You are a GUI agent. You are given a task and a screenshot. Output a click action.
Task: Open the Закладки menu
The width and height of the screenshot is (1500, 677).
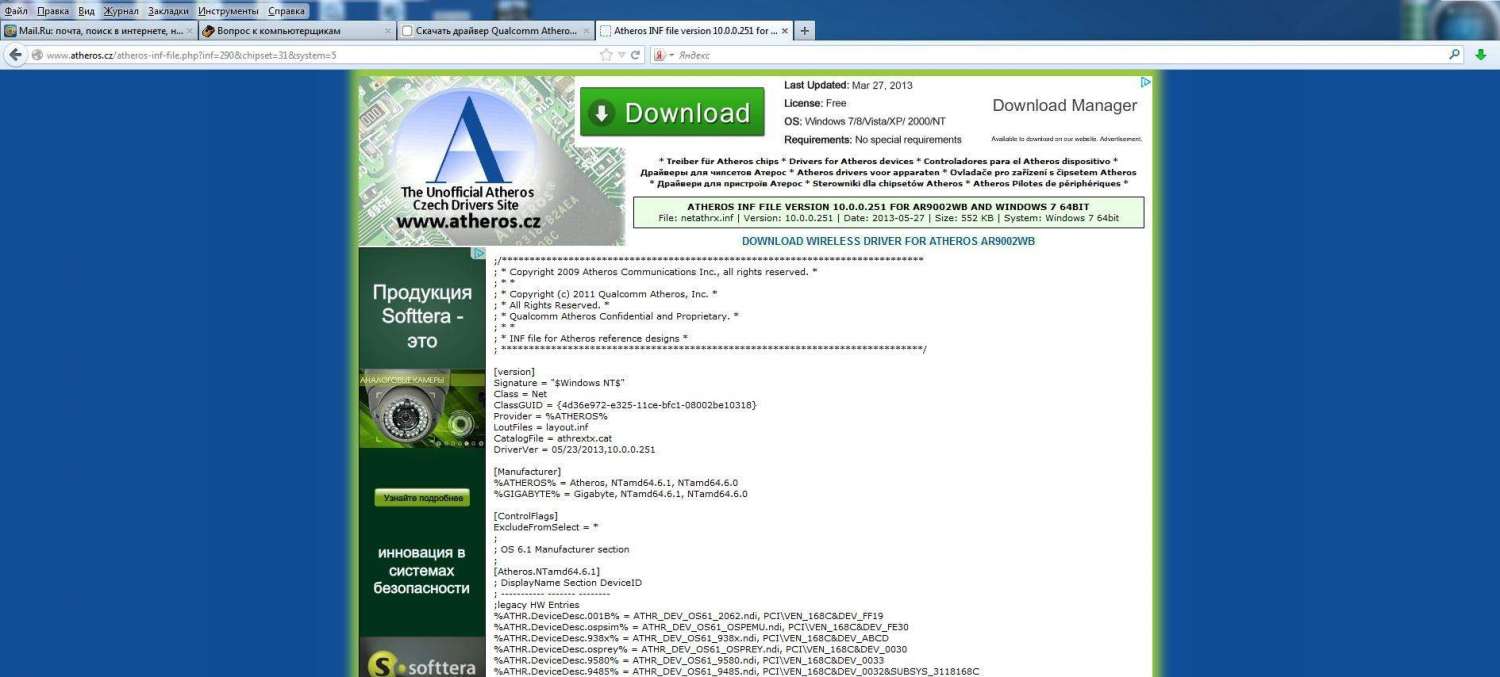coord(168,11)
